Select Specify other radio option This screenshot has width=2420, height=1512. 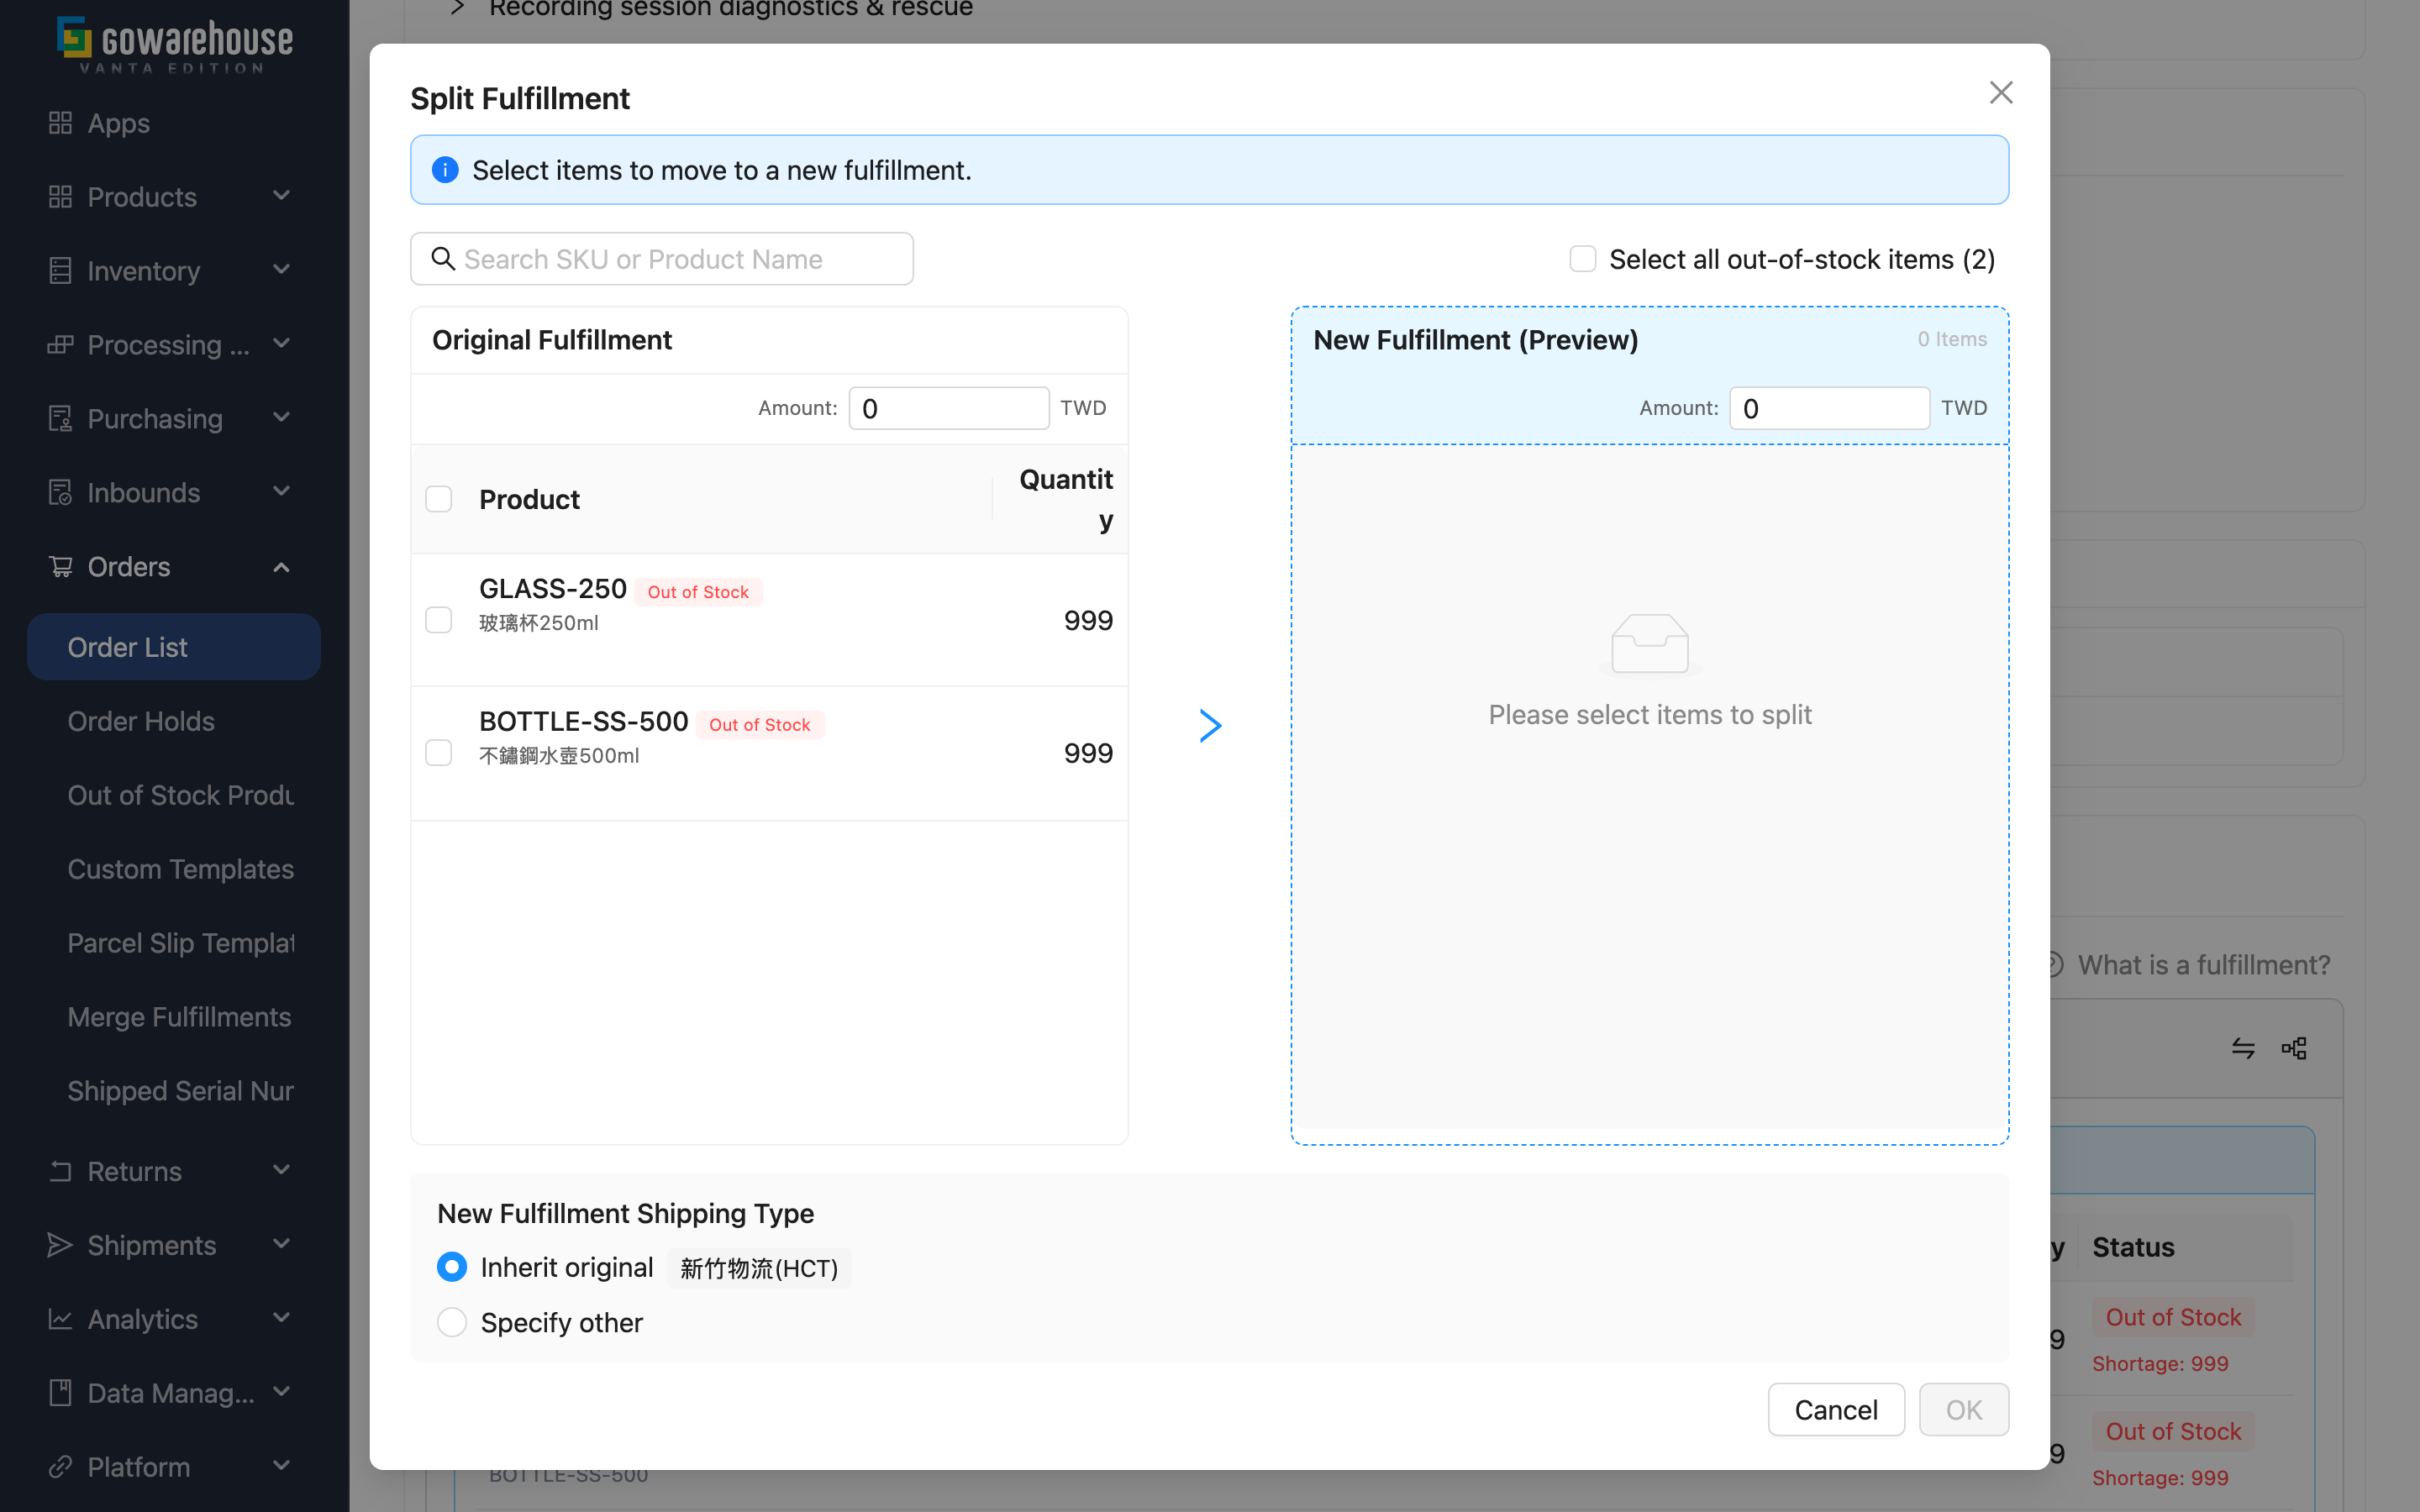tap(452, 1322)
